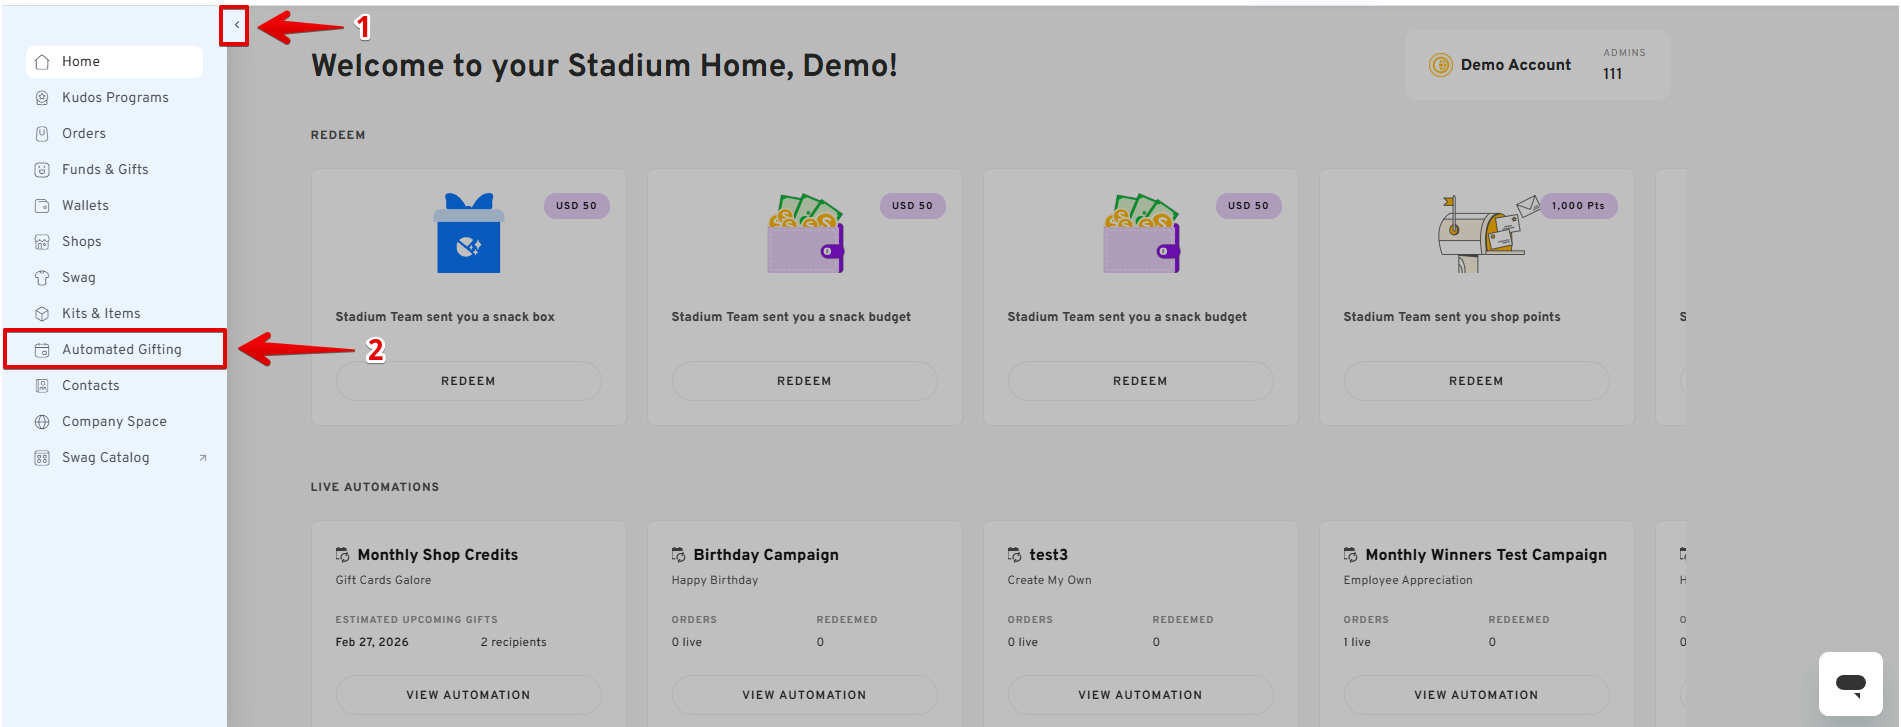The width and height of the screenshot is (1901, 727).
Task: Open Company Space from sidebar
Action: (x=114, y=422)
